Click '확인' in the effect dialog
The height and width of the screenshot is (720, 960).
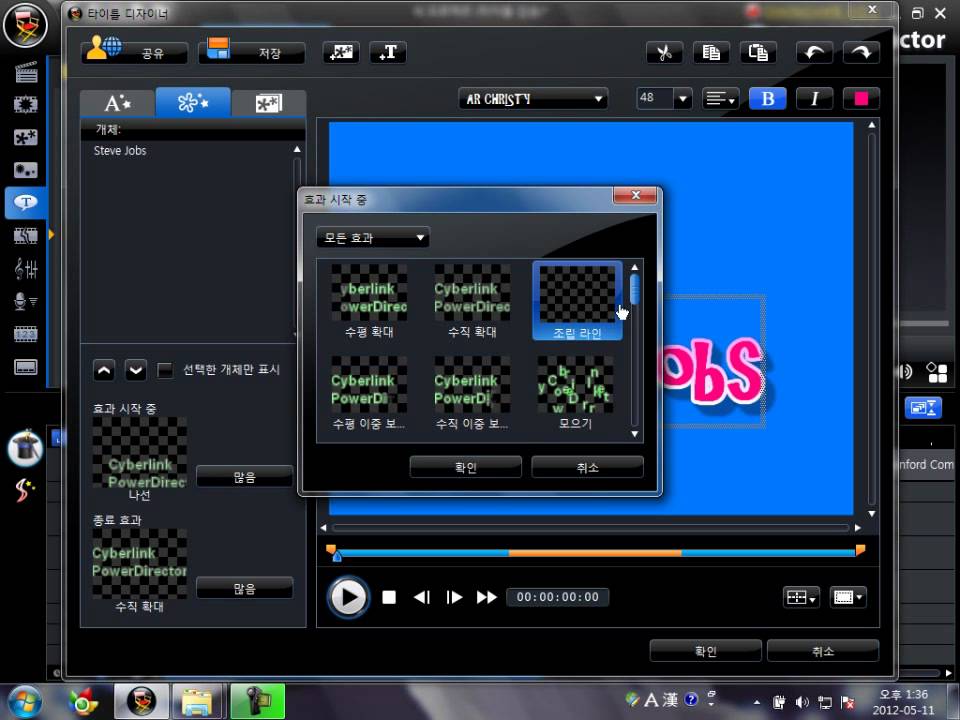tap(465, 467)
